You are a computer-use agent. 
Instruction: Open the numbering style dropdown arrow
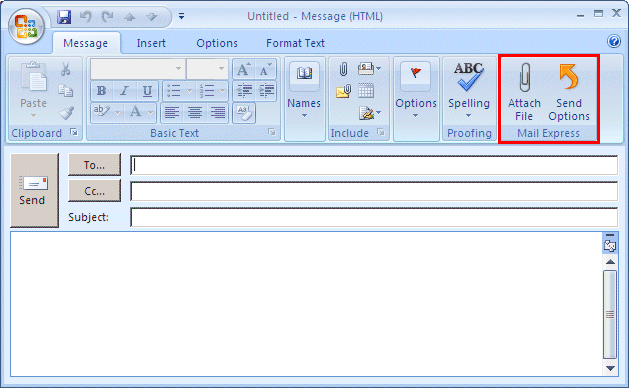(x=223, y=91)
